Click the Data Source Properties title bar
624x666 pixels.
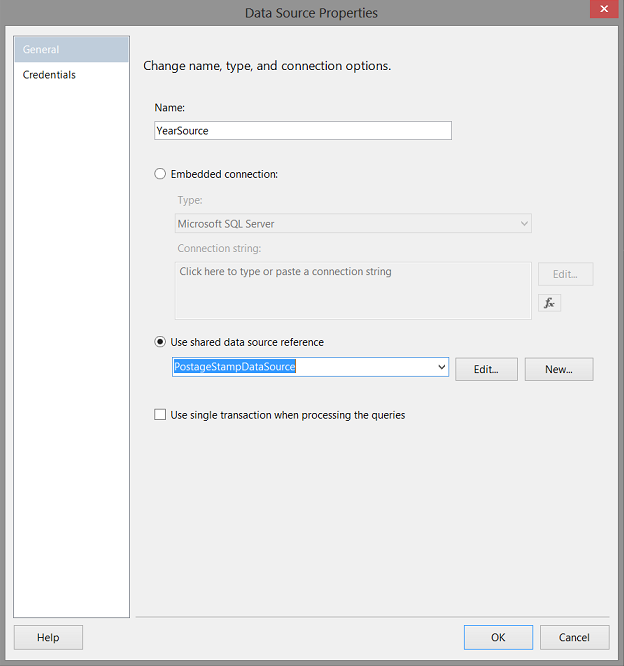pos(312,13)
